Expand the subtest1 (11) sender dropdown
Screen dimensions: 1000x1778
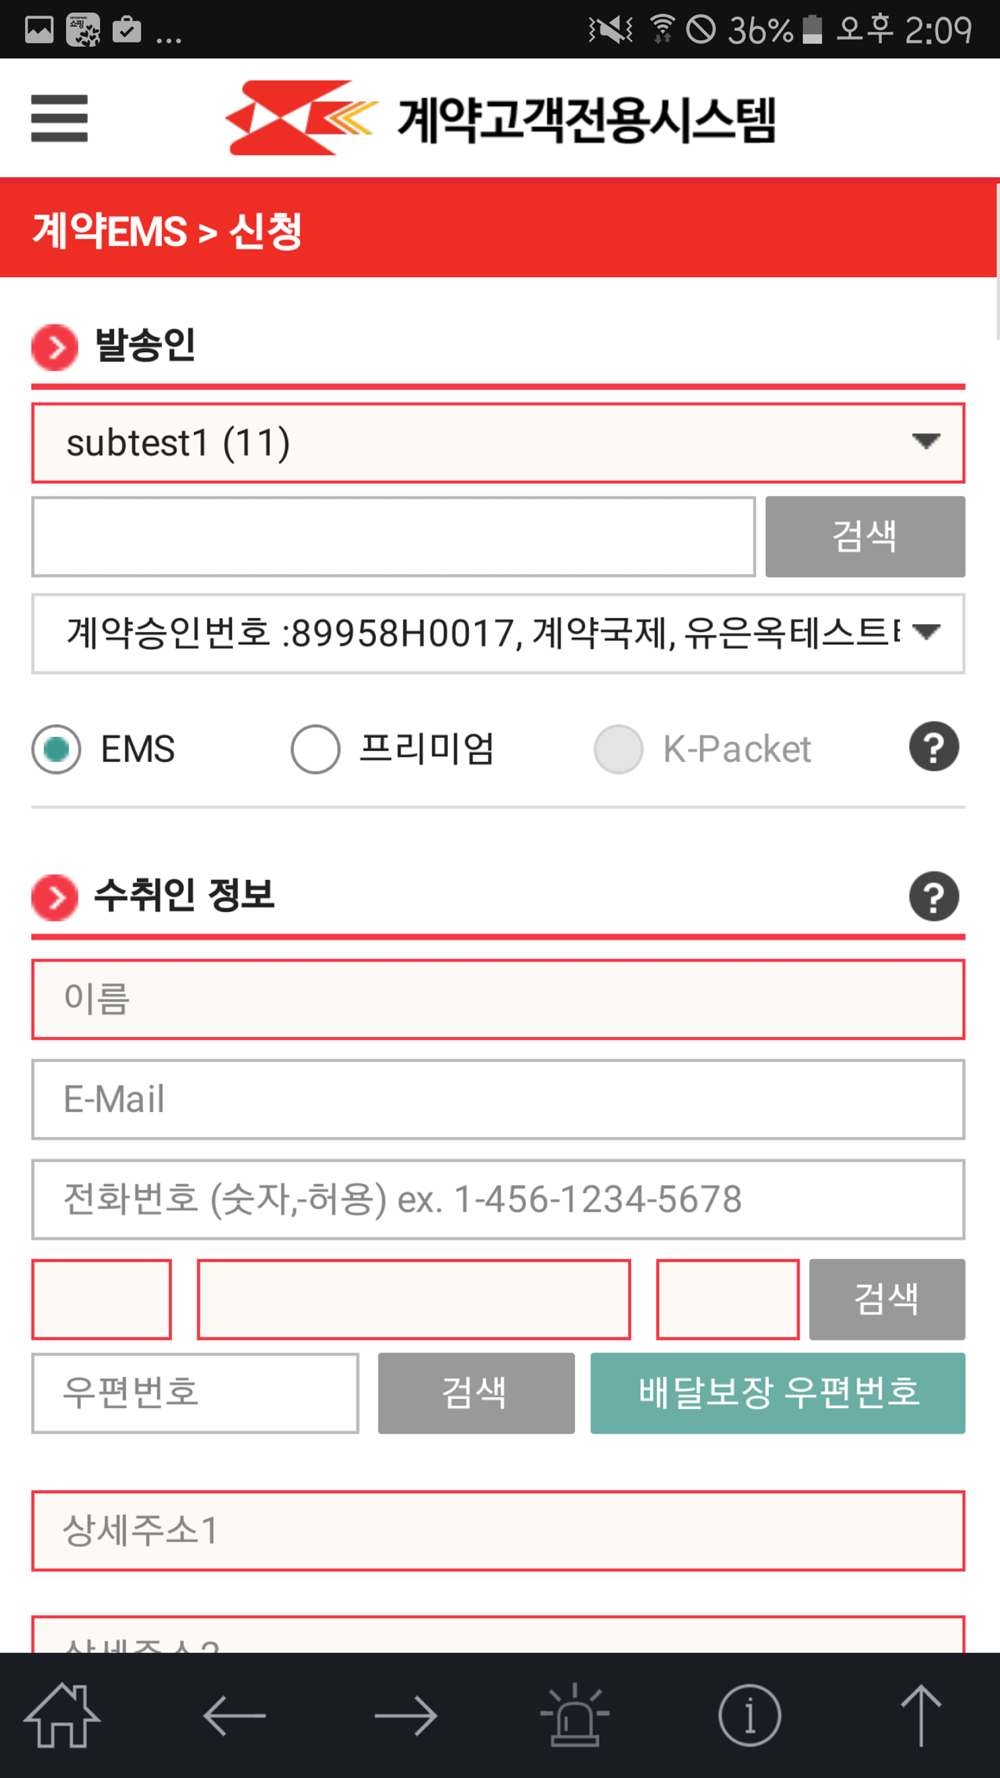pyautogui.click(x=498, y=443)
